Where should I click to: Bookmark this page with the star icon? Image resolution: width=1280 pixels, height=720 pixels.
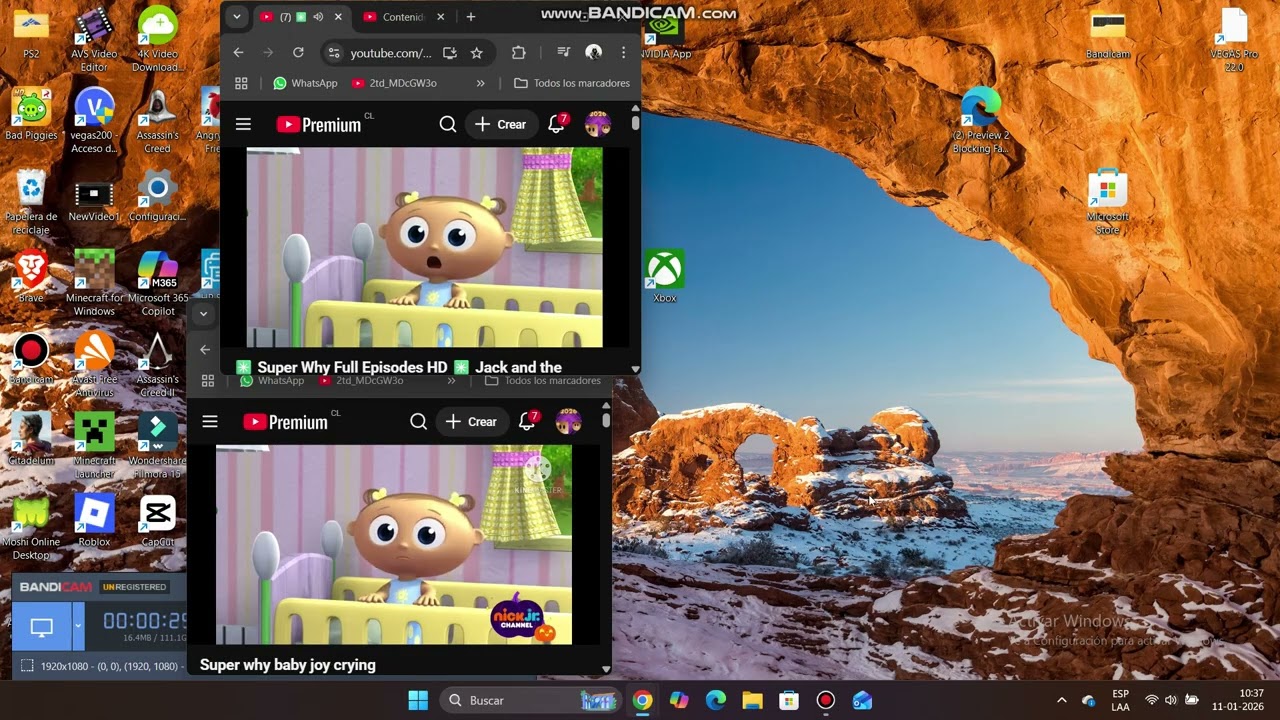coord(477,53)
